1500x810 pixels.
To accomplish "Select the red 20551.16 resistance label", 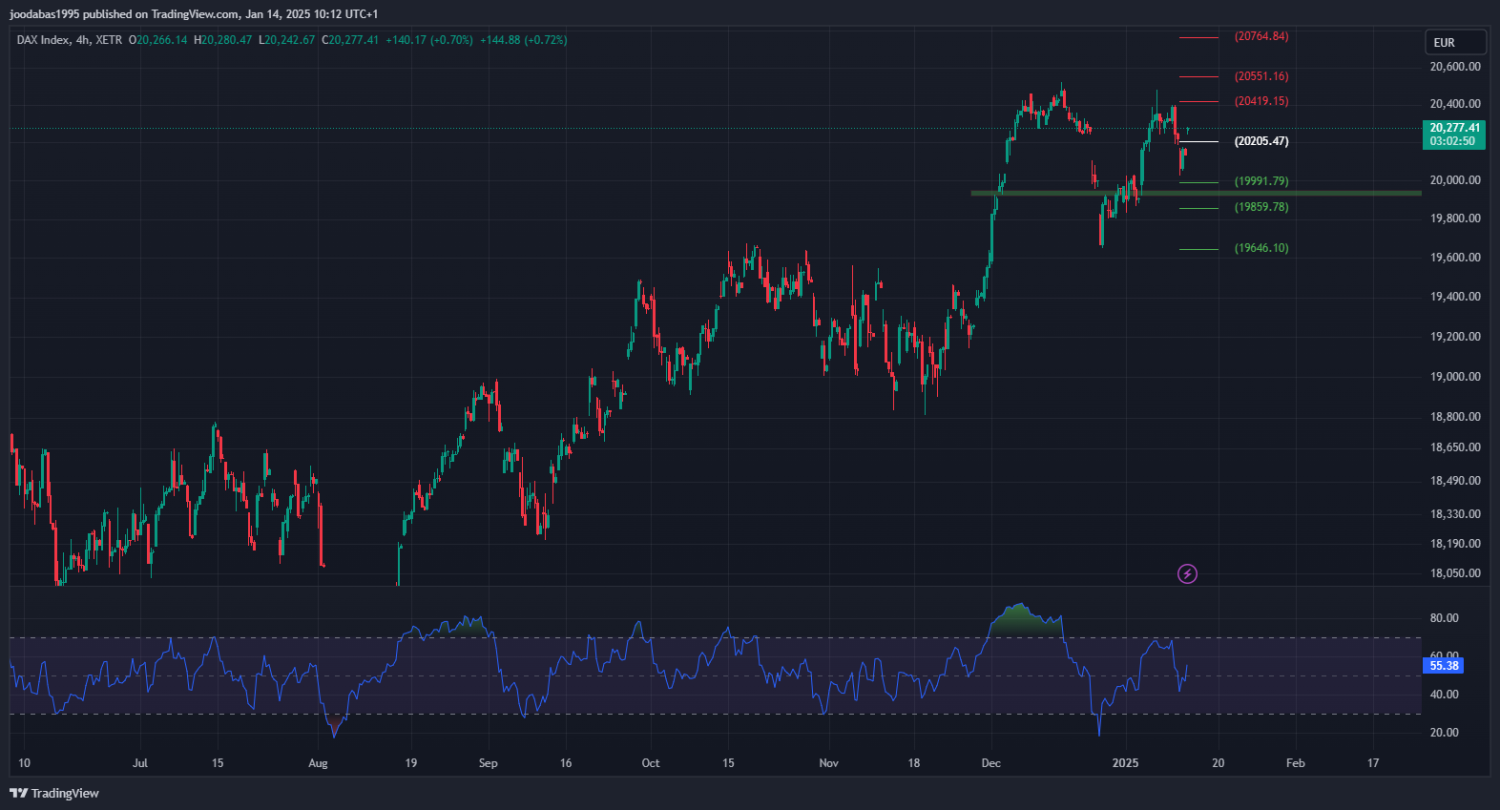I will pyautogui.click(x=1261, y=76).
